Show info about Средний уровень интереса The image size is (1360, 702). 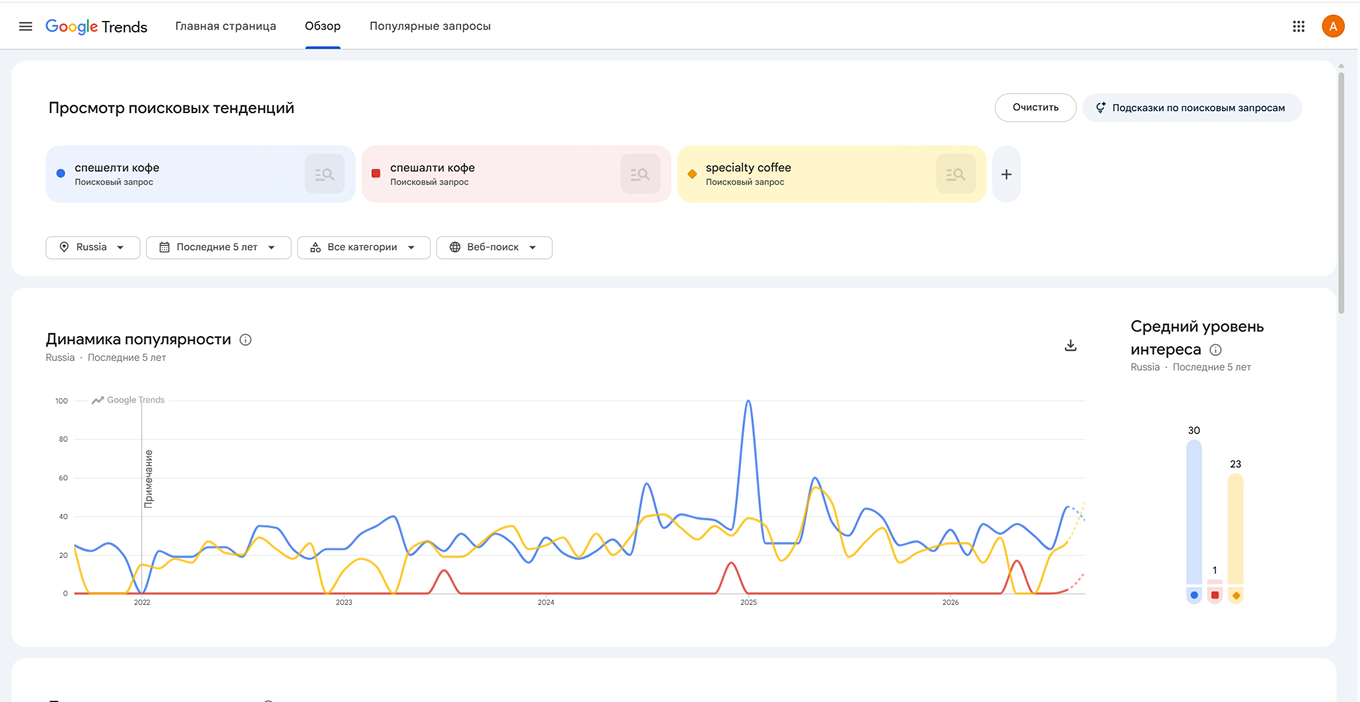[x=1216, y=350]
